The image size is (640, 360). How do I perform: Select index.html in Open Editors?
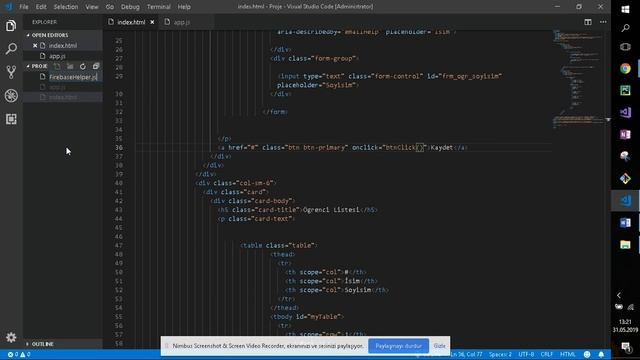(63, 46)
